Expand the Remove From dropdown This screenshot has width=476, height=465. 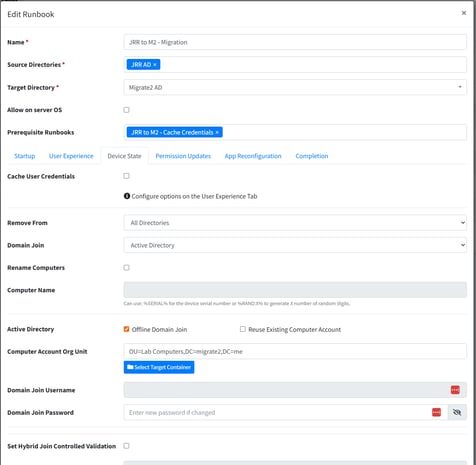(295, 223)
